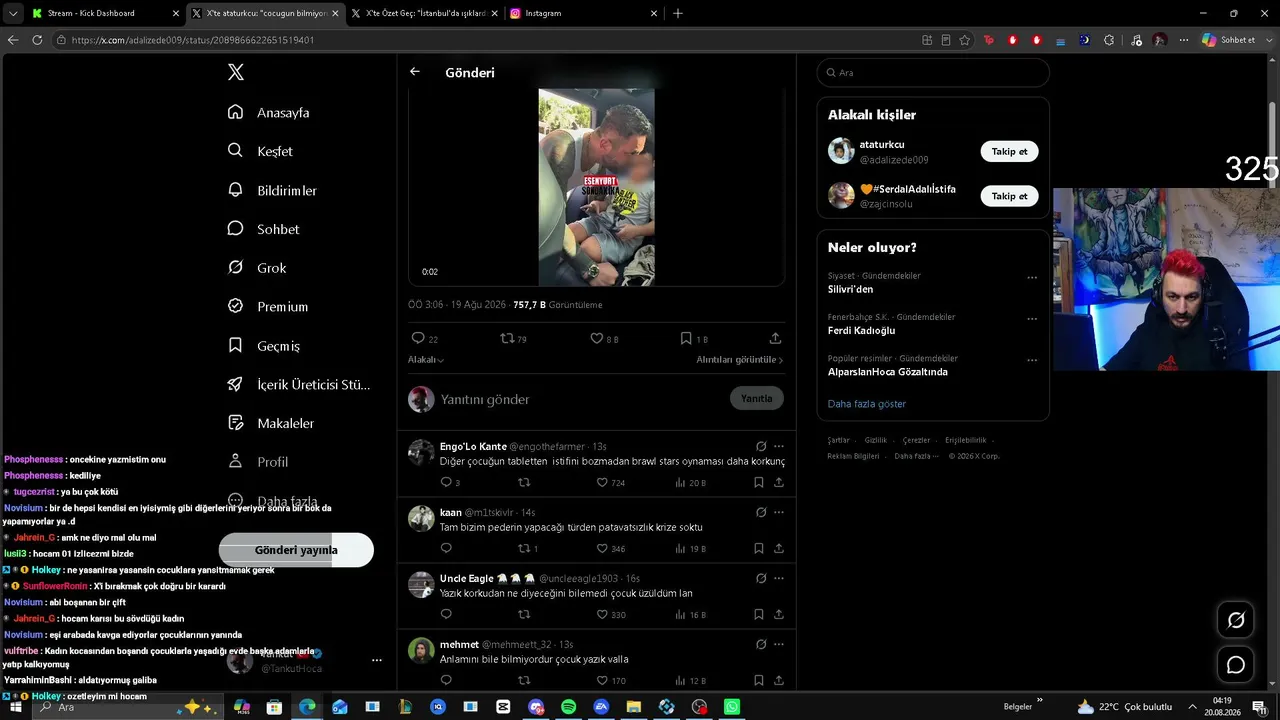Bookmark Engo'Lo Kante's reply
This screenshot has height=720, width=1280.
(759, 483)
